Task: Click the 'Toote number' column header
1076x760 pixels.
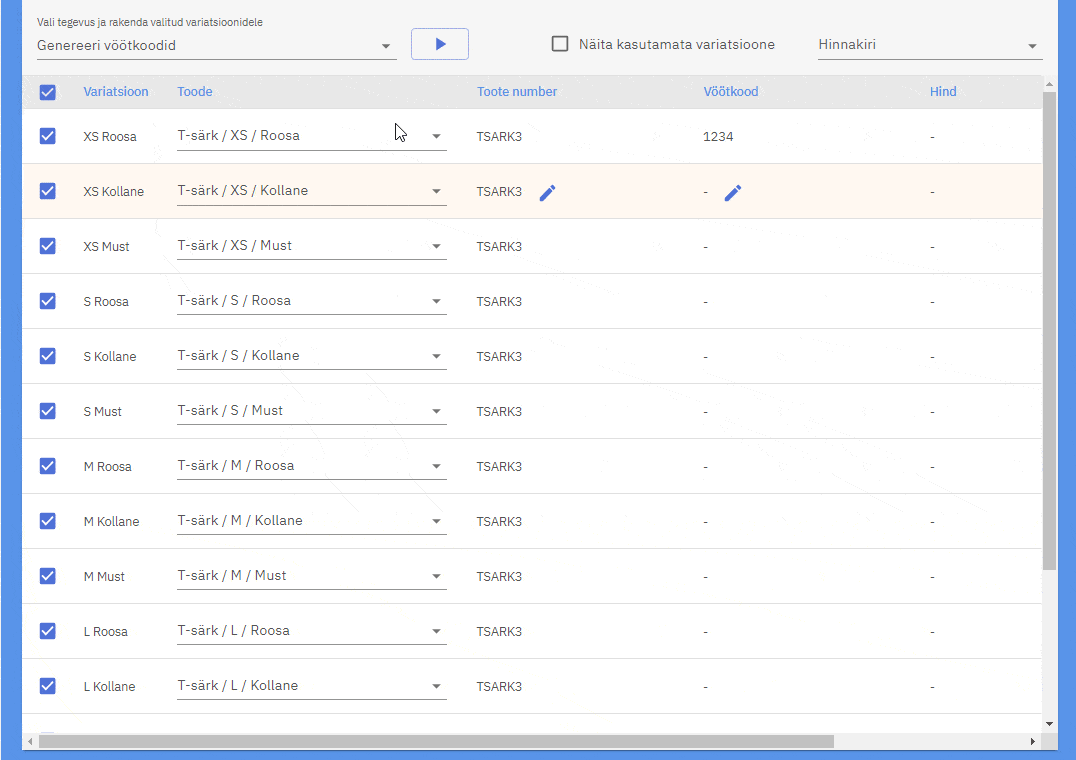Action: coord(517,92)
